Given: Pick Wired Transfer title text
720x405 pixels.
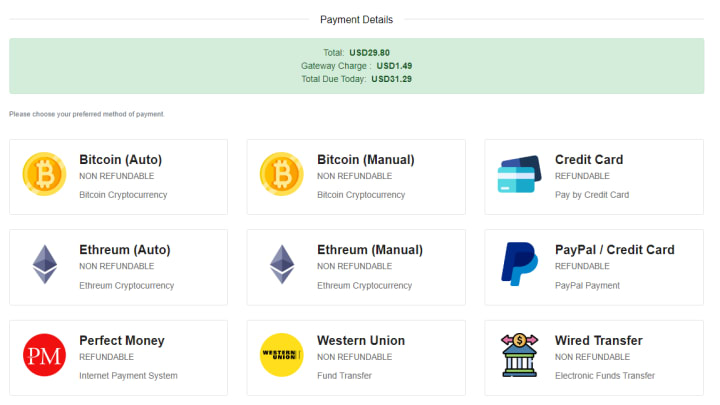Looking at the screenshot, I should (598, 341).
